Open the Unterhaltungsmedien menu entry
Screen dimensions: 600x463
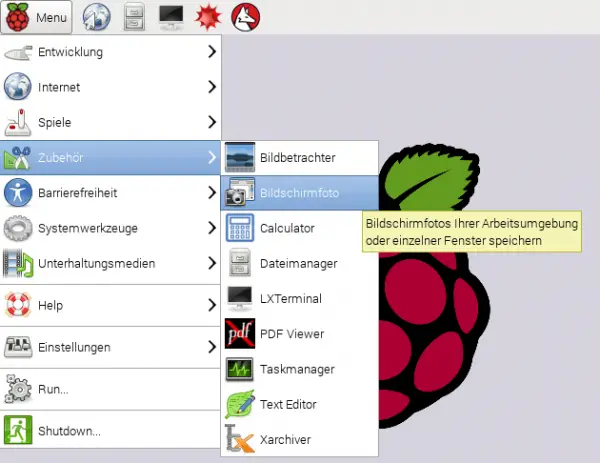tap(111, 263)
